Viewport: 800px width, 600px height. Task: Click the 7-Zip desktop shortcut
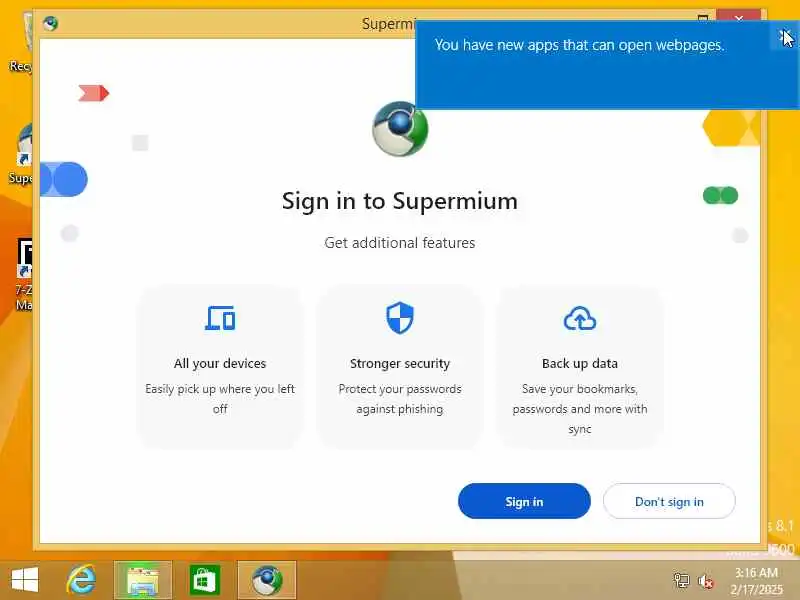[23, 274]
